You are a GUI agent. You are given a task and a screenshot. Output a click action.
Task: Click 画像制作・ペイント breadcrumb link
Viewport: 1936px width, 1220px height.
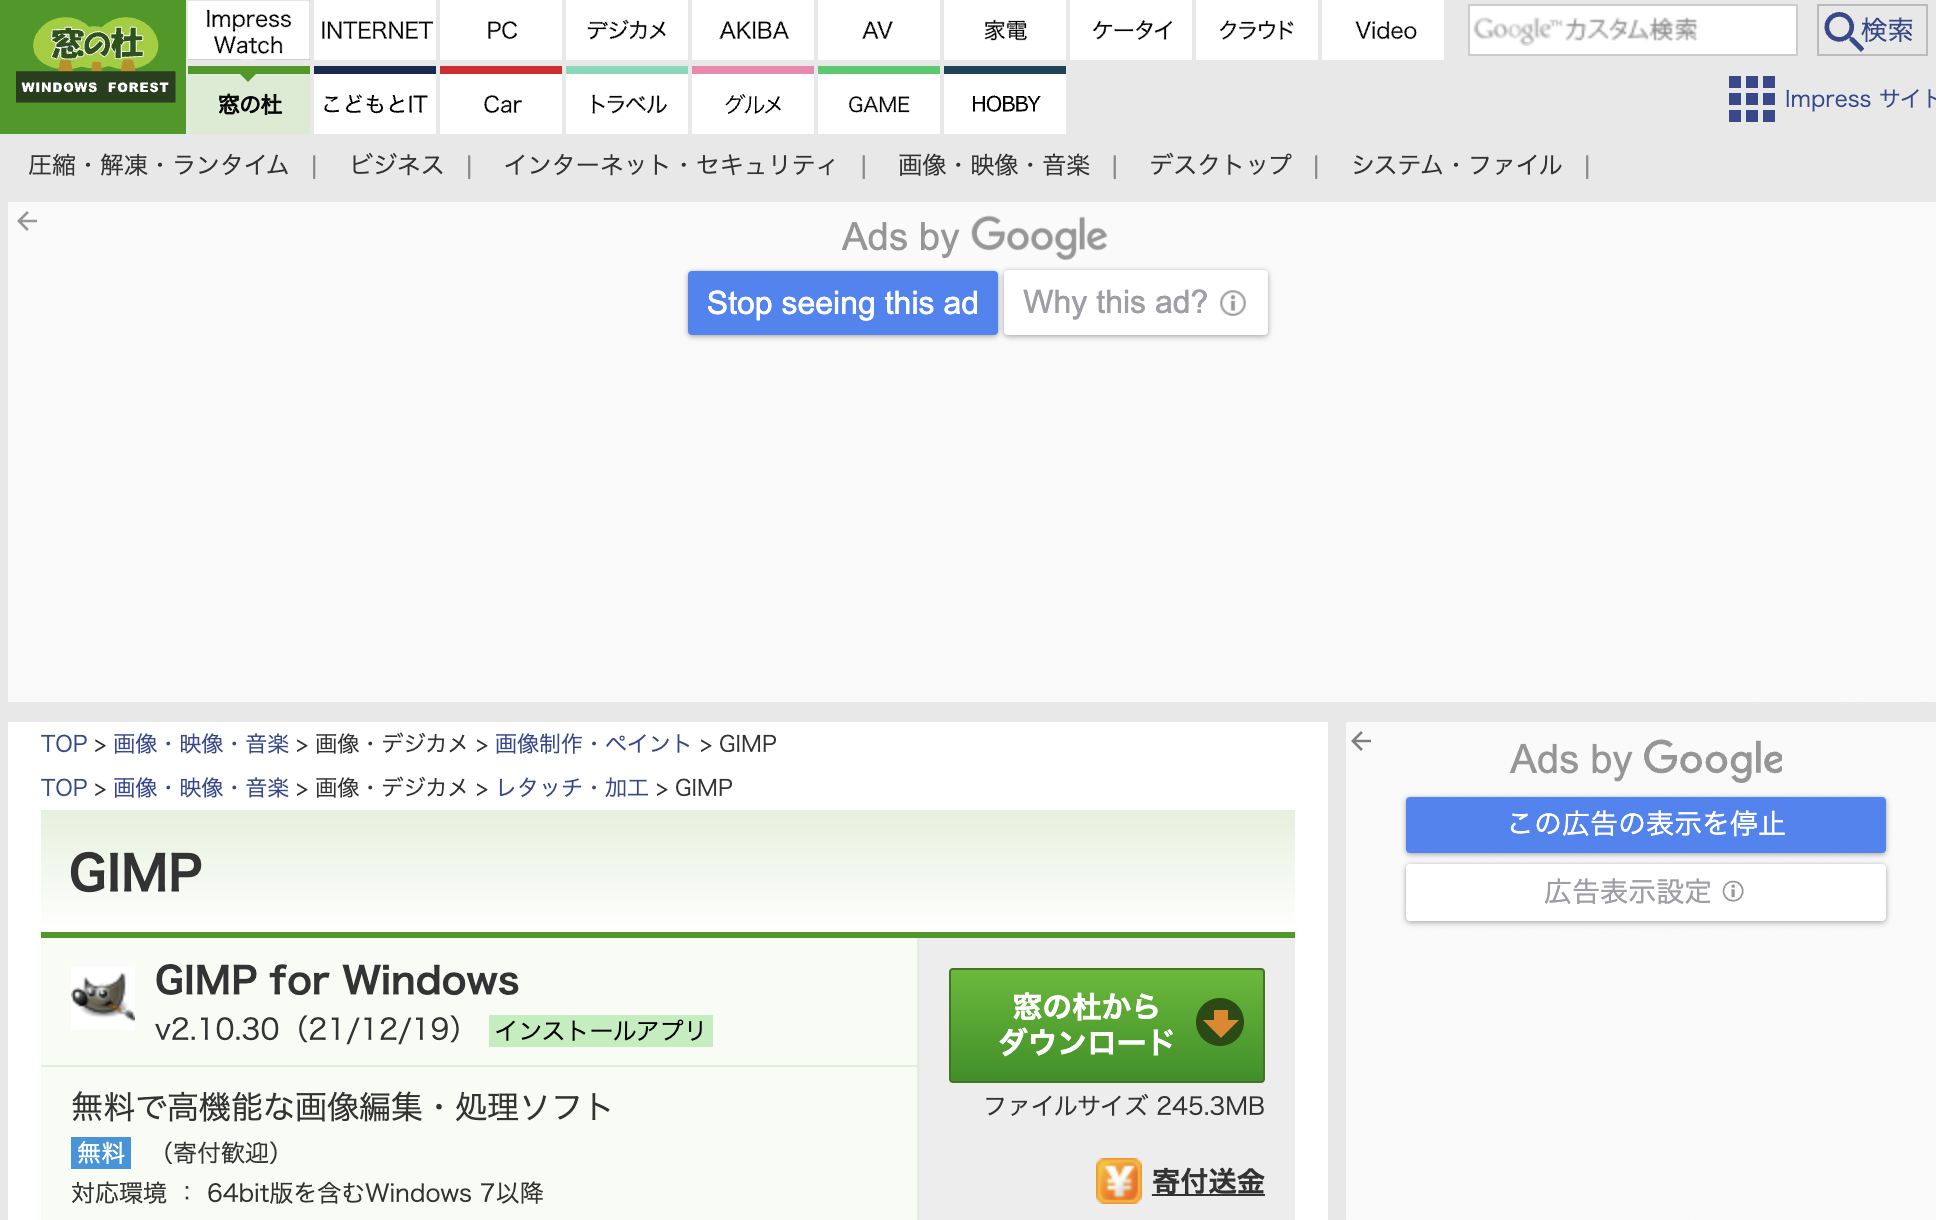click(x=593, y=744)
